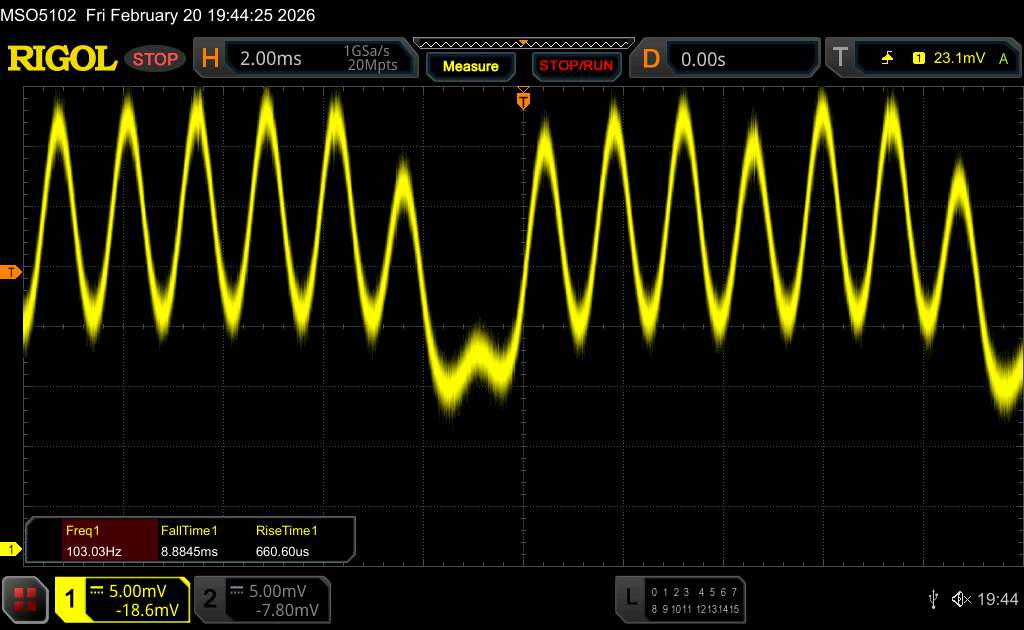This screenshot has height=630, width=1024.
Task: Open the red grid function menu icon
Action: tap(26, 598)
